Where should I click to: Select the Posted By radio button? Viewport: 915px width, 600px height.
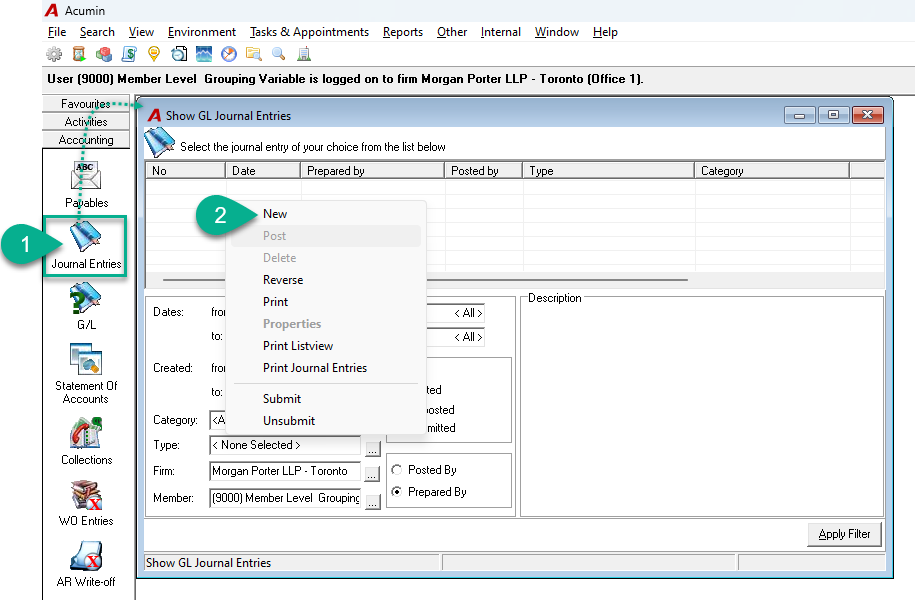[397, 470]
